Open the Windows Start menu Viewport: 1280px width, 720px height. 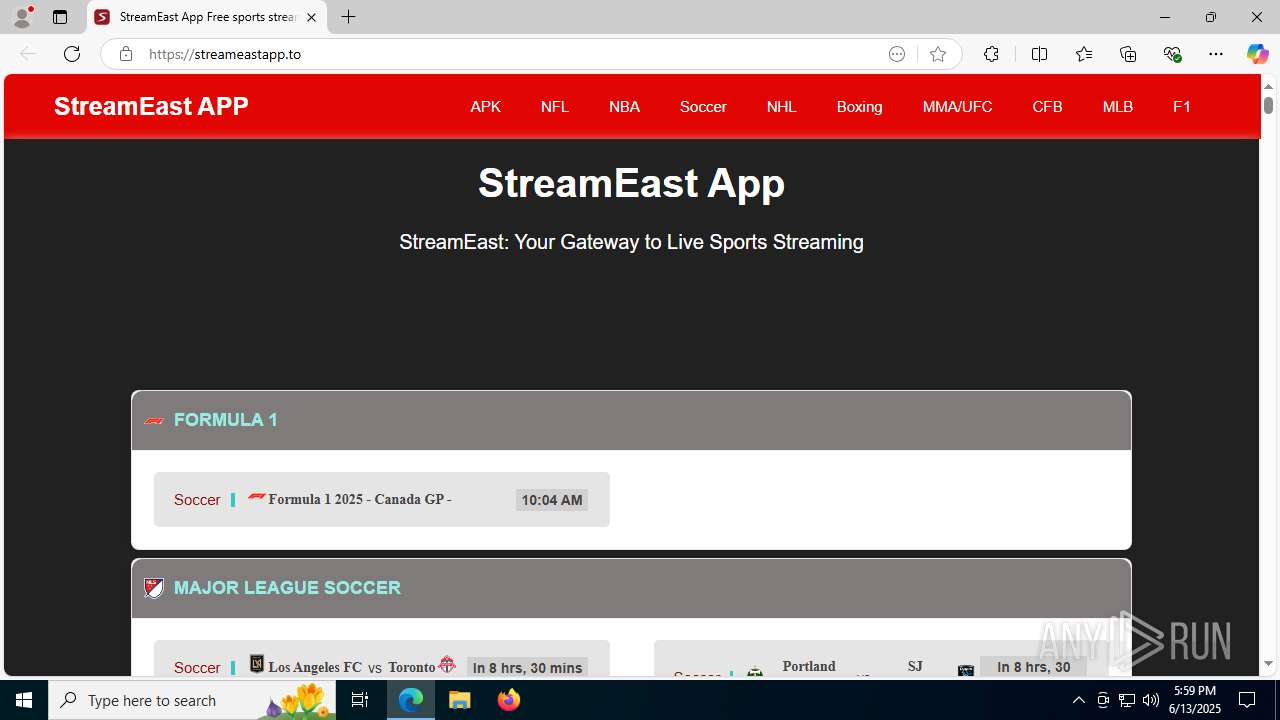click(x=24, y=700)
